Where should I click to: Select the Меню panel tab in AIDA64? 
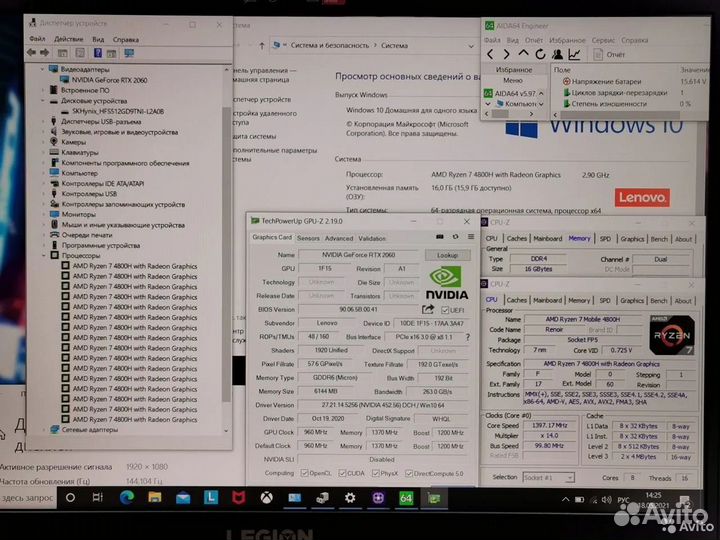tap(513, 80)
